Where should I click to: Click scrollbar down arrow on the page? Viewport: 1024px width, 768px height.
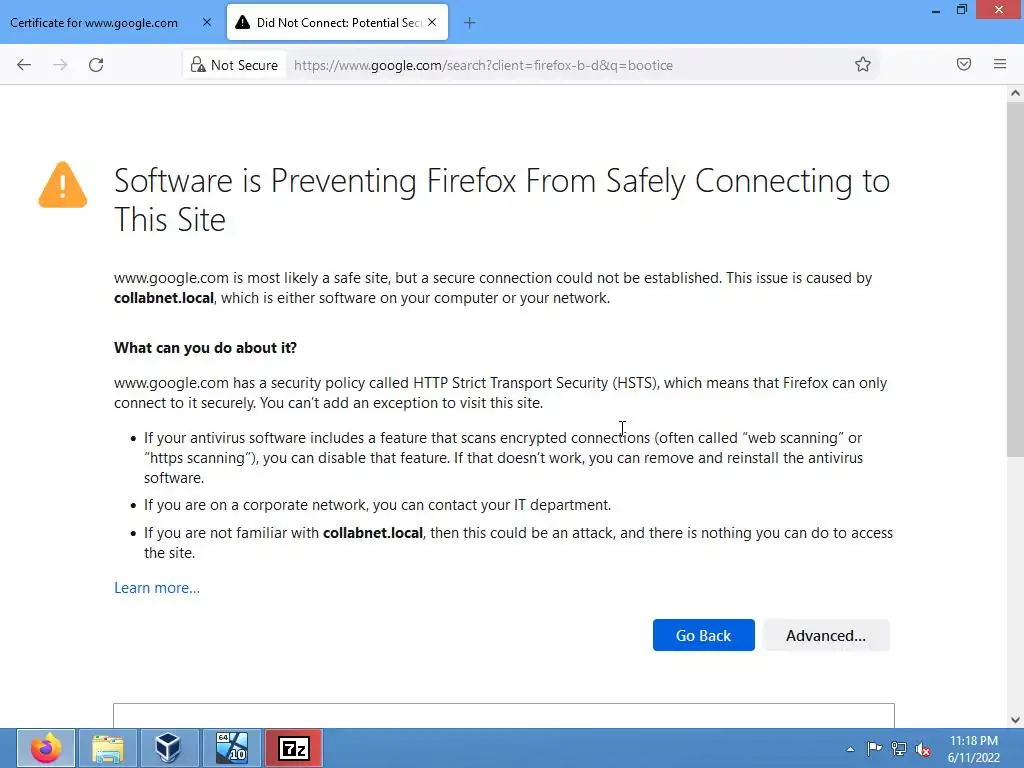[x=1015, y=720]
